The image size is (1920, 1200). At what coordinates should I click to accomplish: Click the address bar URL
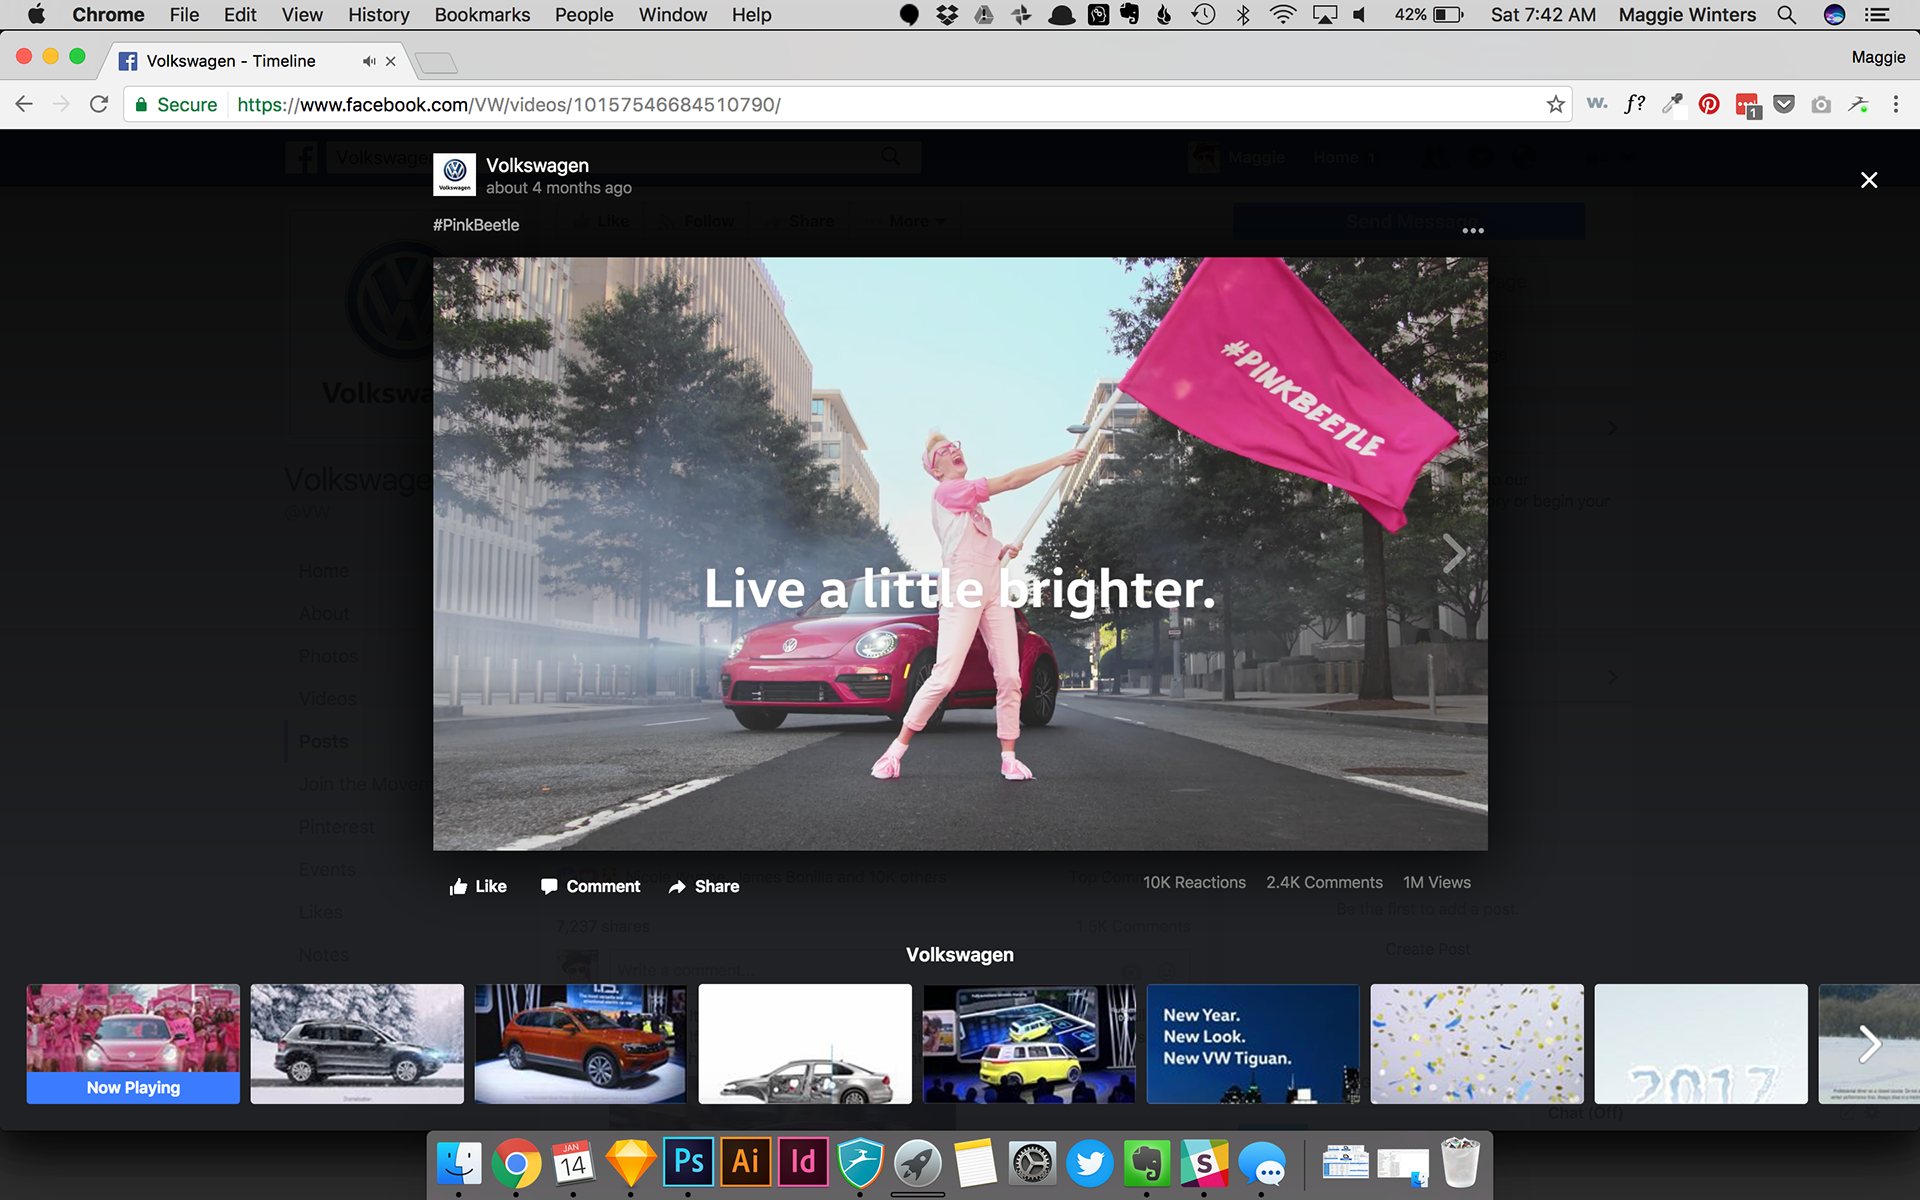[509, 104]
